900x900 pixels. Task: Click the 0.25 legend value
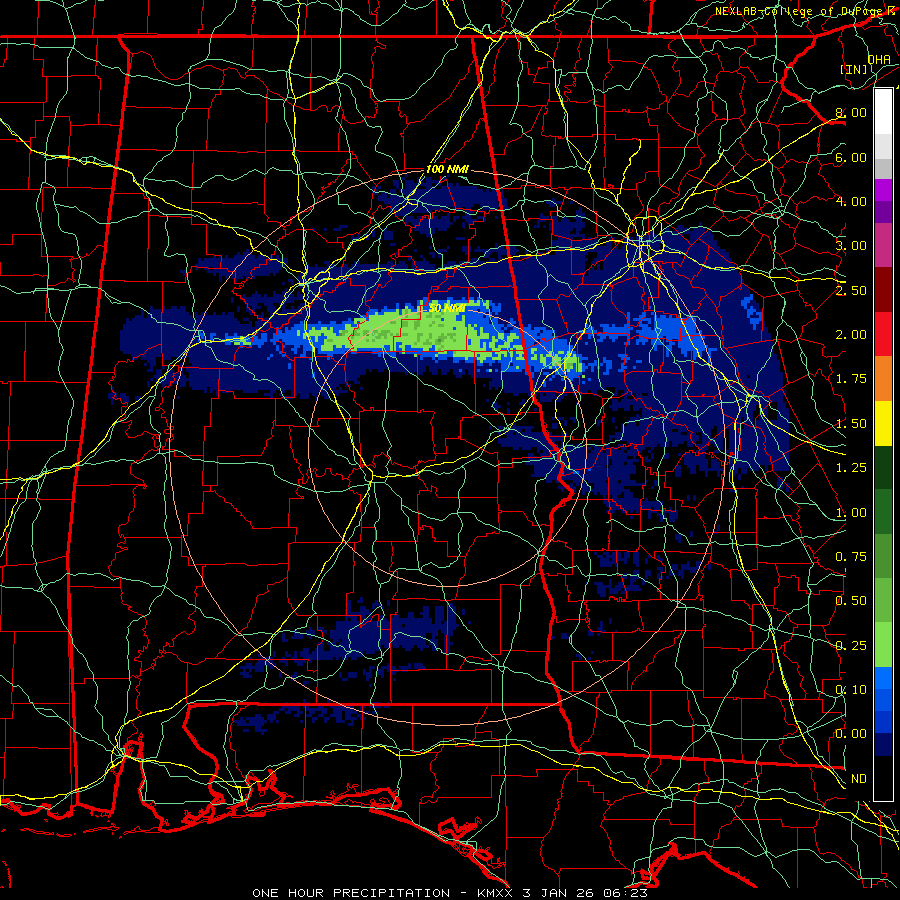pyautogui.click(x=851, y=646)
